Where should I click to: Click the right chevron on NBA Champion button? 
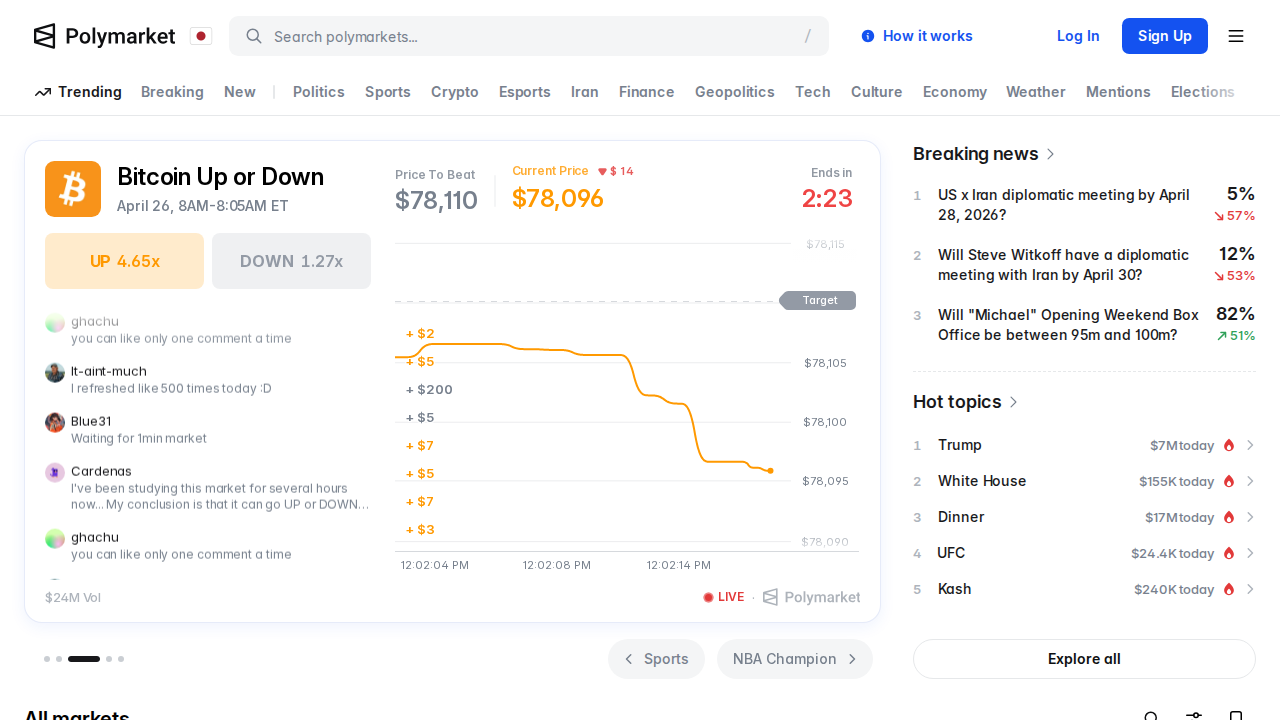(x=852, y=659)
